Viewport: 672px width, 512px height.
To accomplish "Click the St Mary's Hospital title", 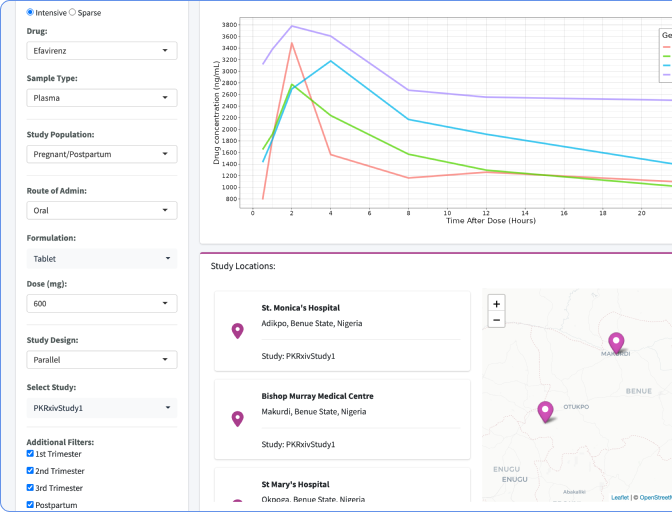I will pos(295,484).
